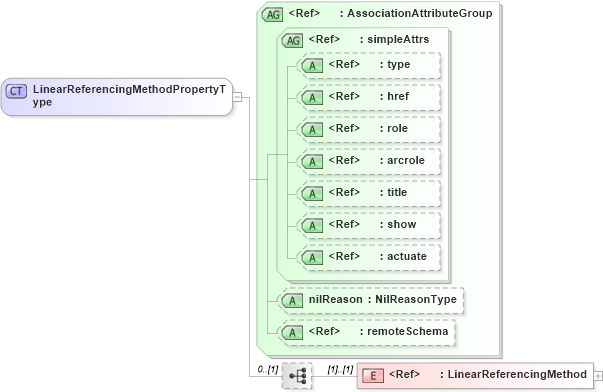Click the A icon beside remoteSchema
Viewport: 603px width, 392px height.
(x=292, y=332)
